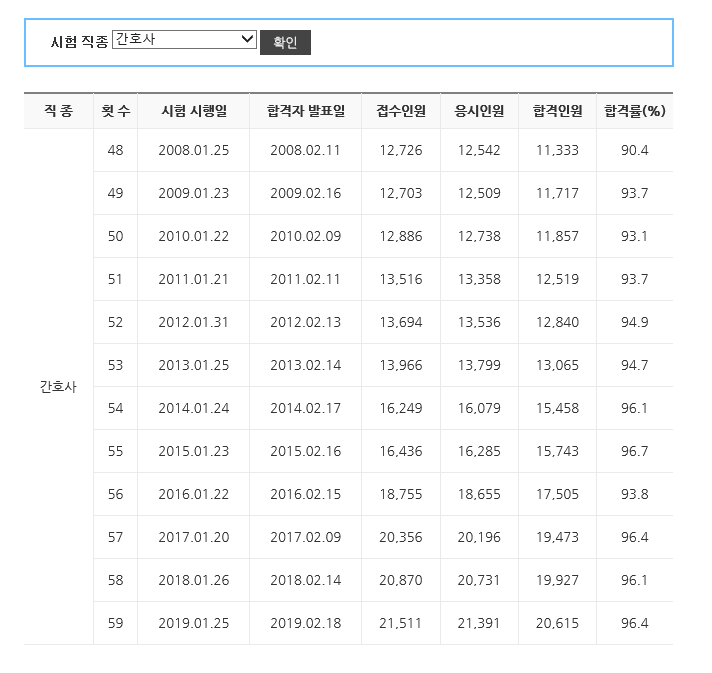Viewport: 712px width, 673px height.
Task: Click the 합격률(%) column header
Action: (635, 111)
